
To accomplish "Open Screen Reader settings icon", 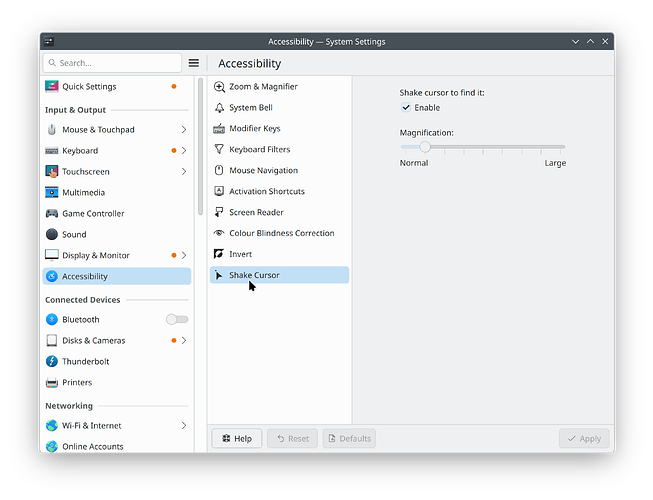I will point(220,213).
